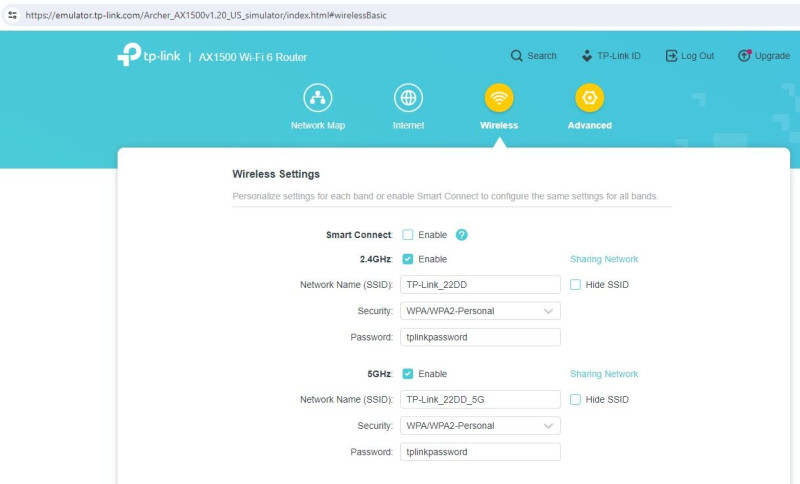Click the Log Out text link

697,56
